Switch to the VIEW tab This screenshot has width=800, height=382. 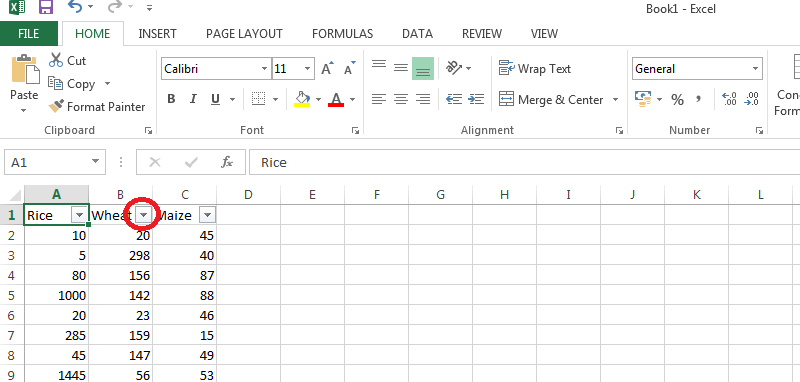tap(544, 34)
